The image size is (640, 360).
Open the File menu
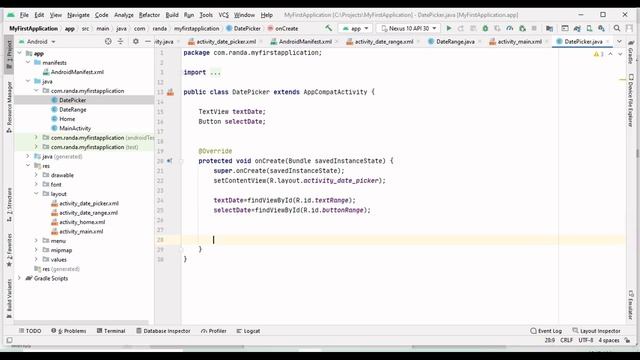(24, 15)
